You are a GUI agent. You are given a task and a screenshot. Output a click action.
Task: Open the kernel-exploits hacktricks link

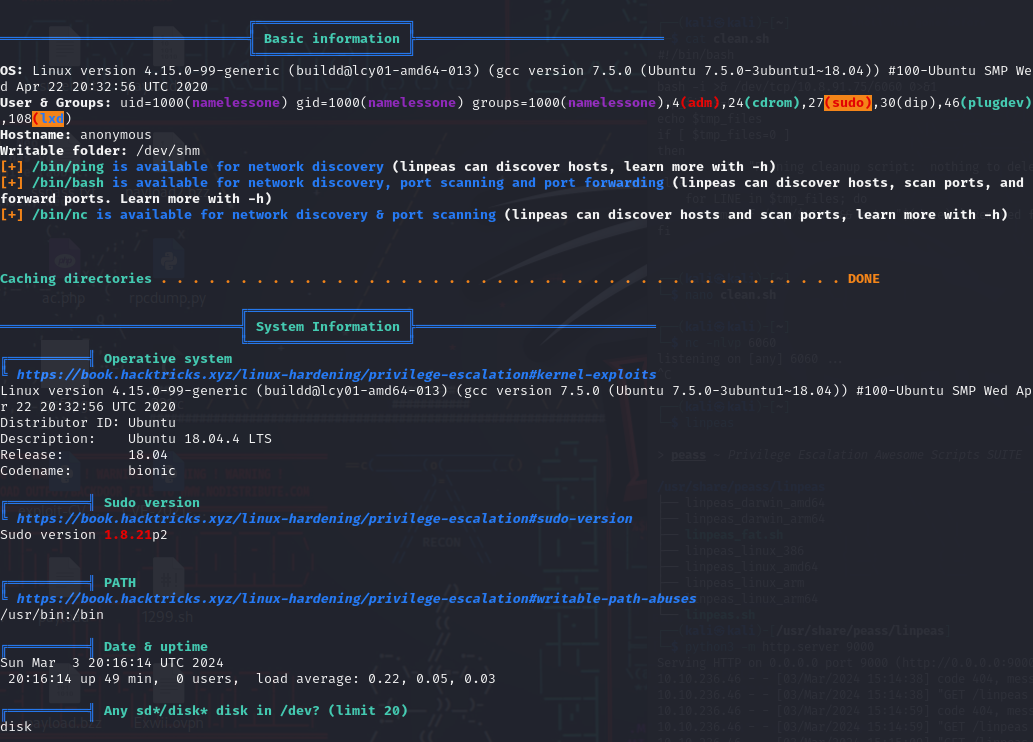click(336, 375)
